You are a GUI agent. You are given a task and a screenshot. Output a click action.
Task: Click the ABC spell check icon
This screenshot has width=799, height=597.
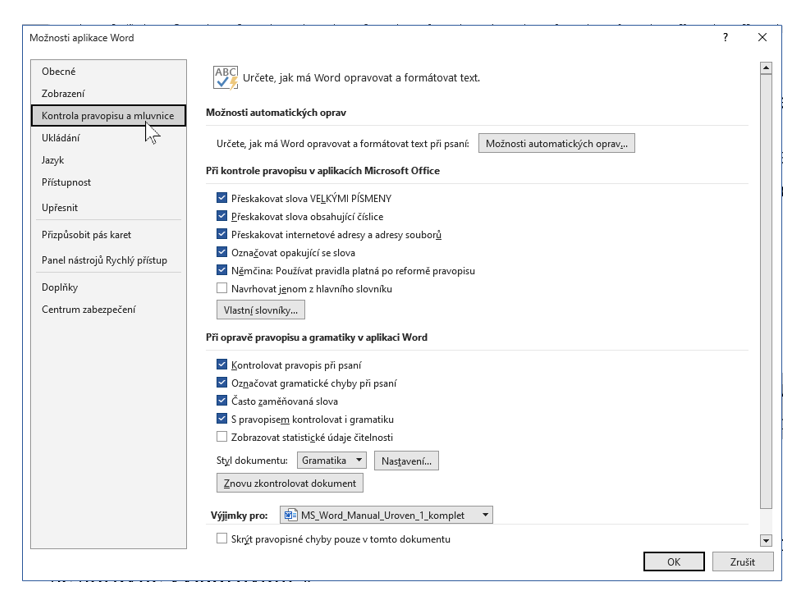click(226, 77)
